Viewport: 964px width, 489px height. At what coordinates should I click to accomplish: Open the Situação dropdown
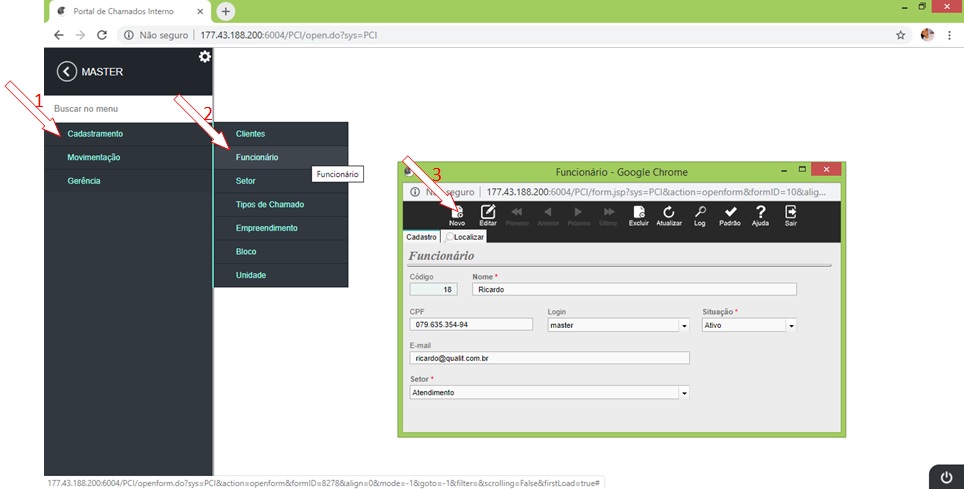pyautogui.click(x=791, y=325)
